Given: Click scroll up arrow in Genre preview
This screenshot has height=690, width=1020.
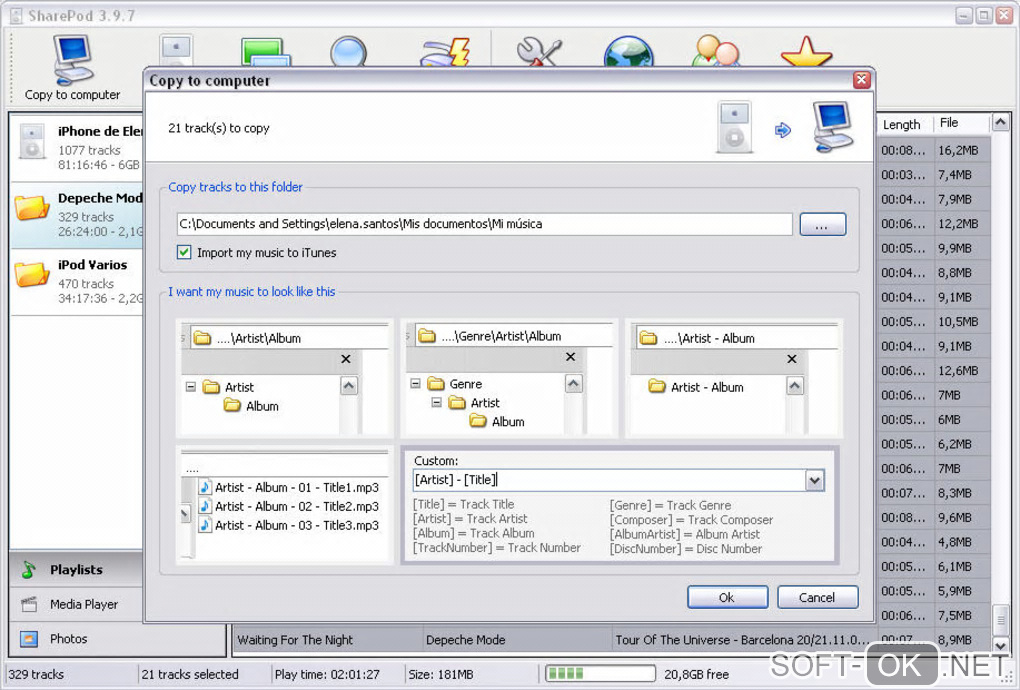Looking at the screenshot, I should pos(573,384).
